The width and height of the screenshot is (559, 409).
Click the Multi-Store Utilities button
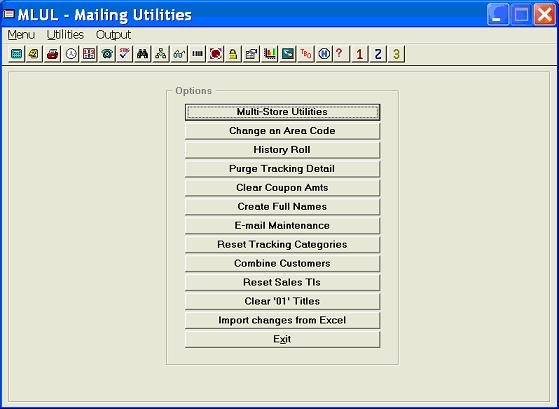point(282,112)
